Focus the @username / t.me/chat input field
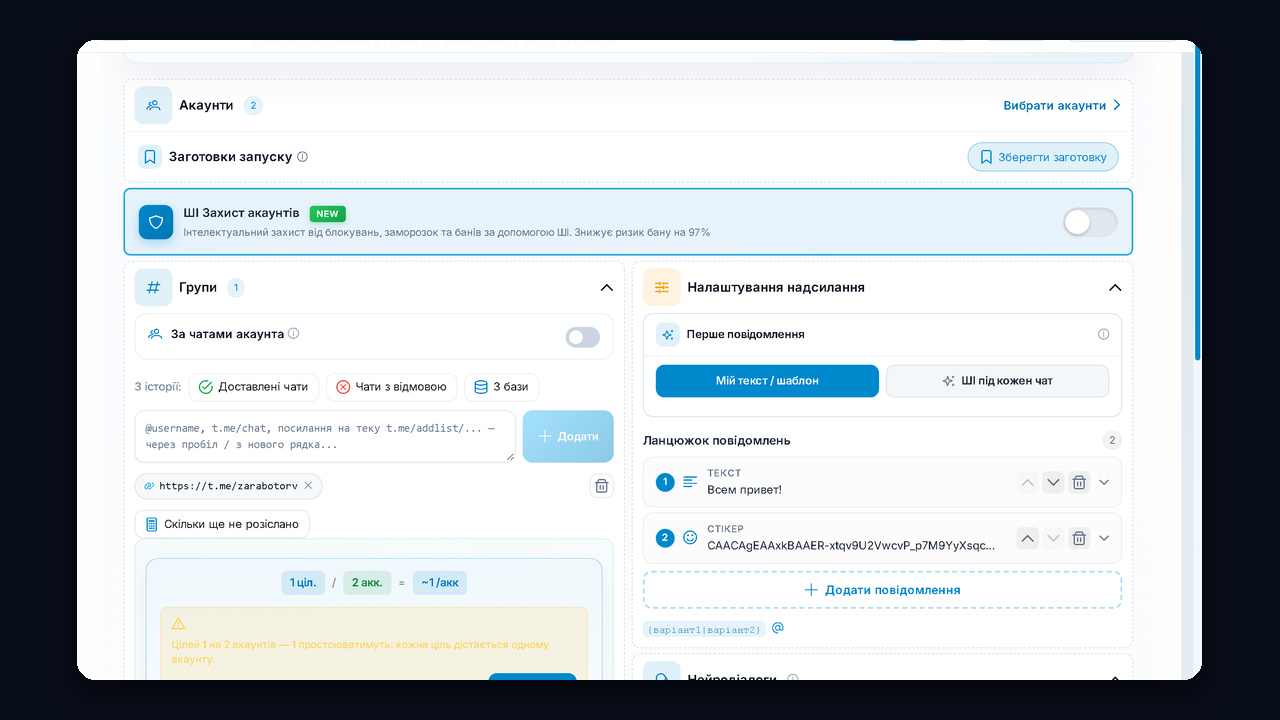 (x=325, y=436)
